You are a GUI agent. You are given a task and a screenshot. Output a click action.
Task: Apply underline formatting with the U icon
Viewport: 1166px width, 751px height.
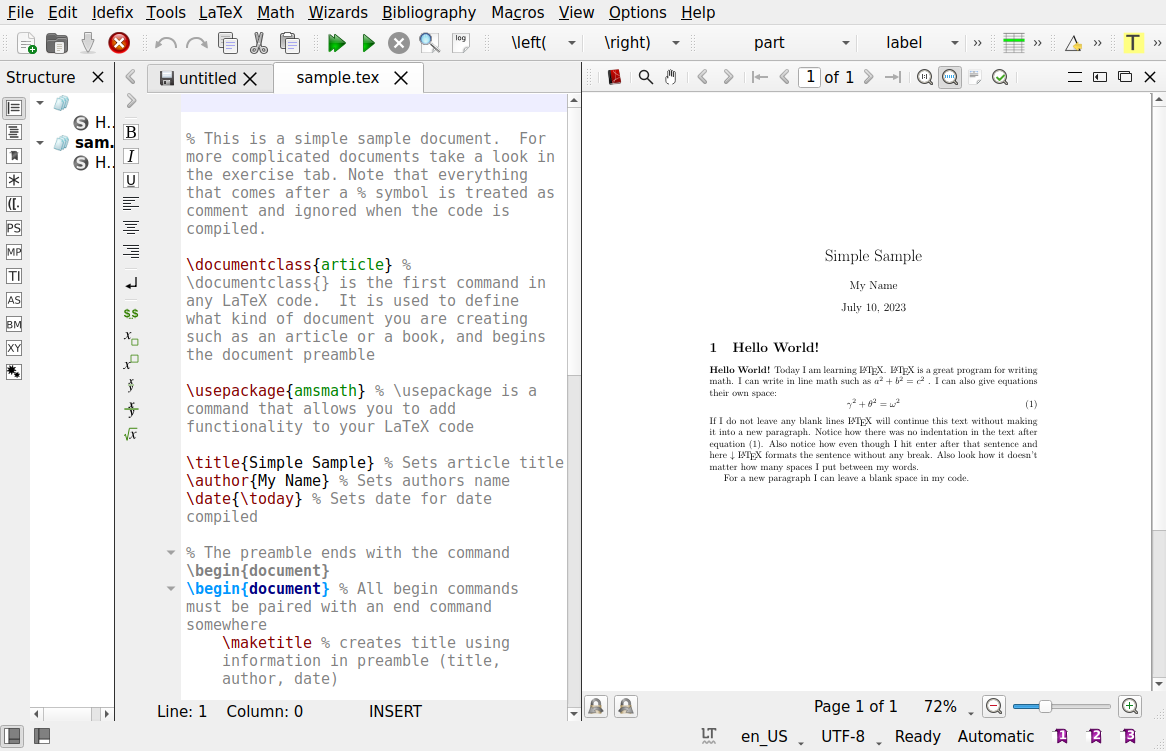pyautogui.click(x=131, y=180)
